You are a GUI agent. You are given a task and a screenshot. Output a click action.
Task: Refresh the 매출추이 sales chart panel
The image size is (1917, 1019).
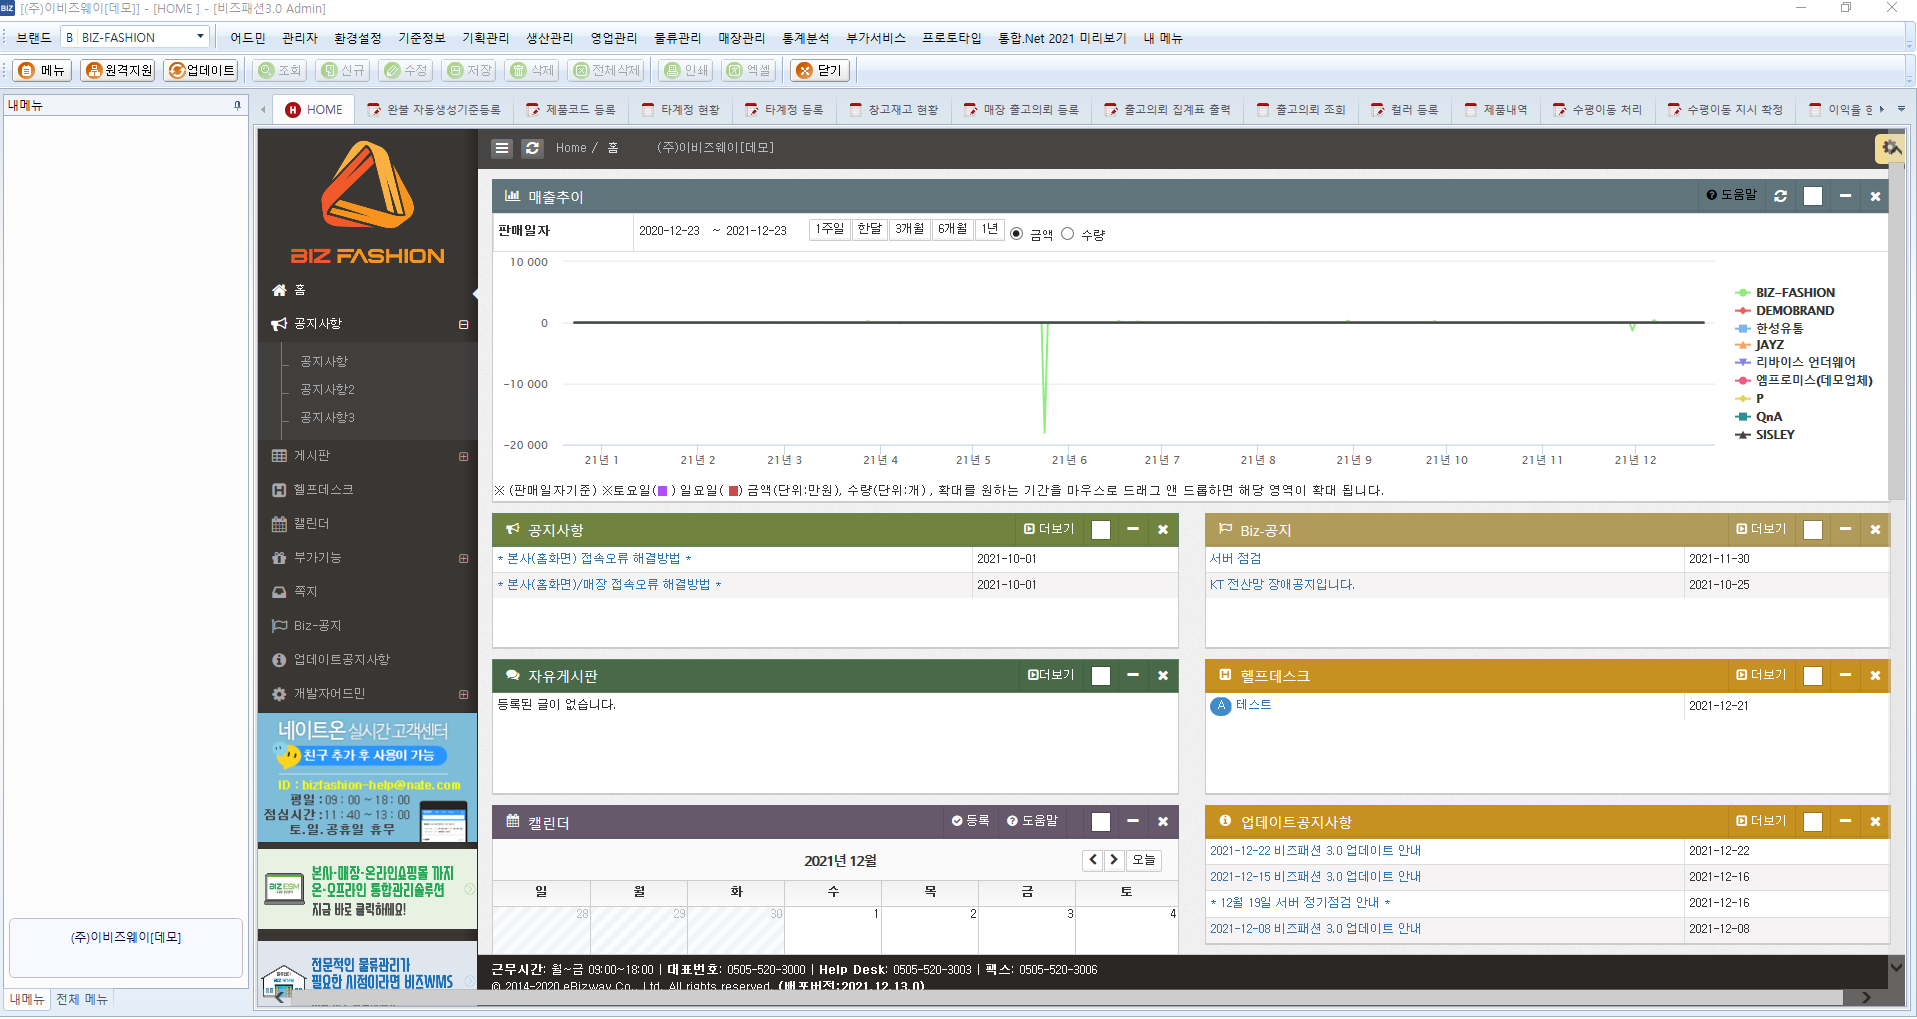1780,196
